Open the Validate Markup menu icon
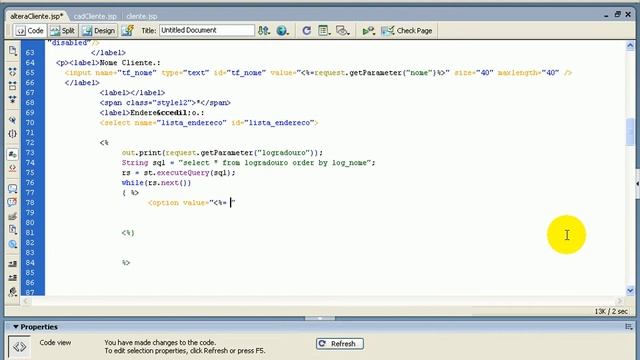This screenshot has width=640, height=360. coord(369,31)
